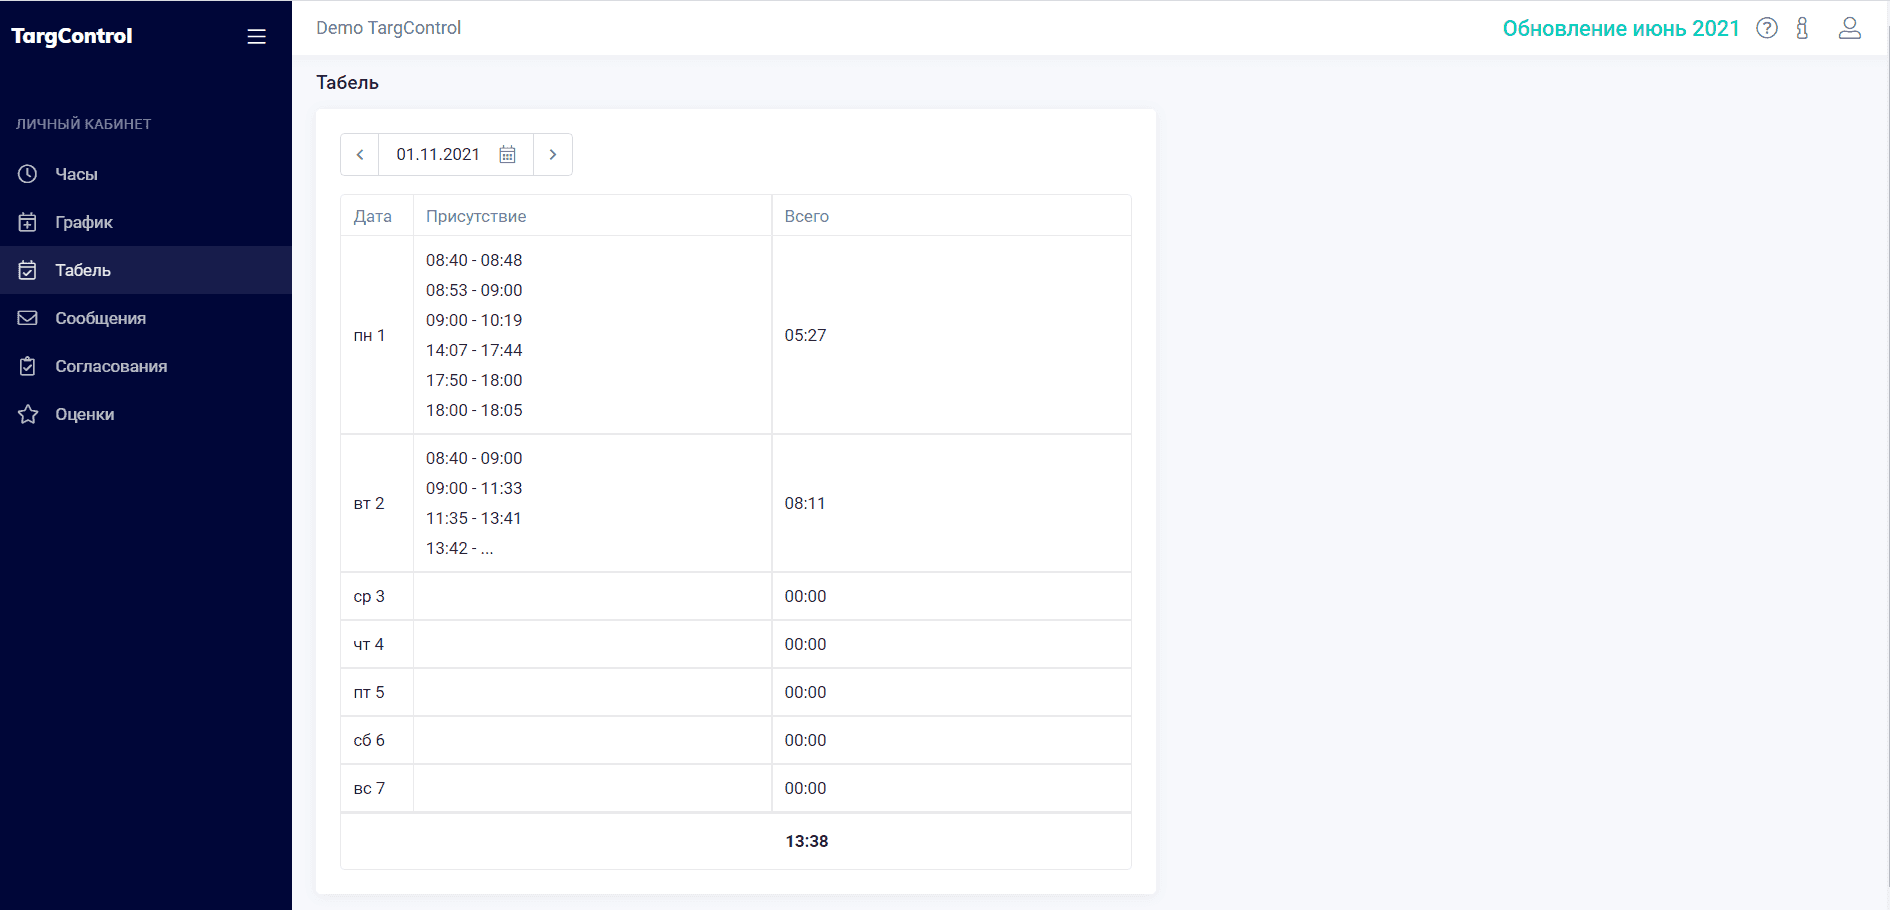Click the calendar-plus icon beside График
1890x910 pixels.
pyautogui.click(x=28, y=222)
